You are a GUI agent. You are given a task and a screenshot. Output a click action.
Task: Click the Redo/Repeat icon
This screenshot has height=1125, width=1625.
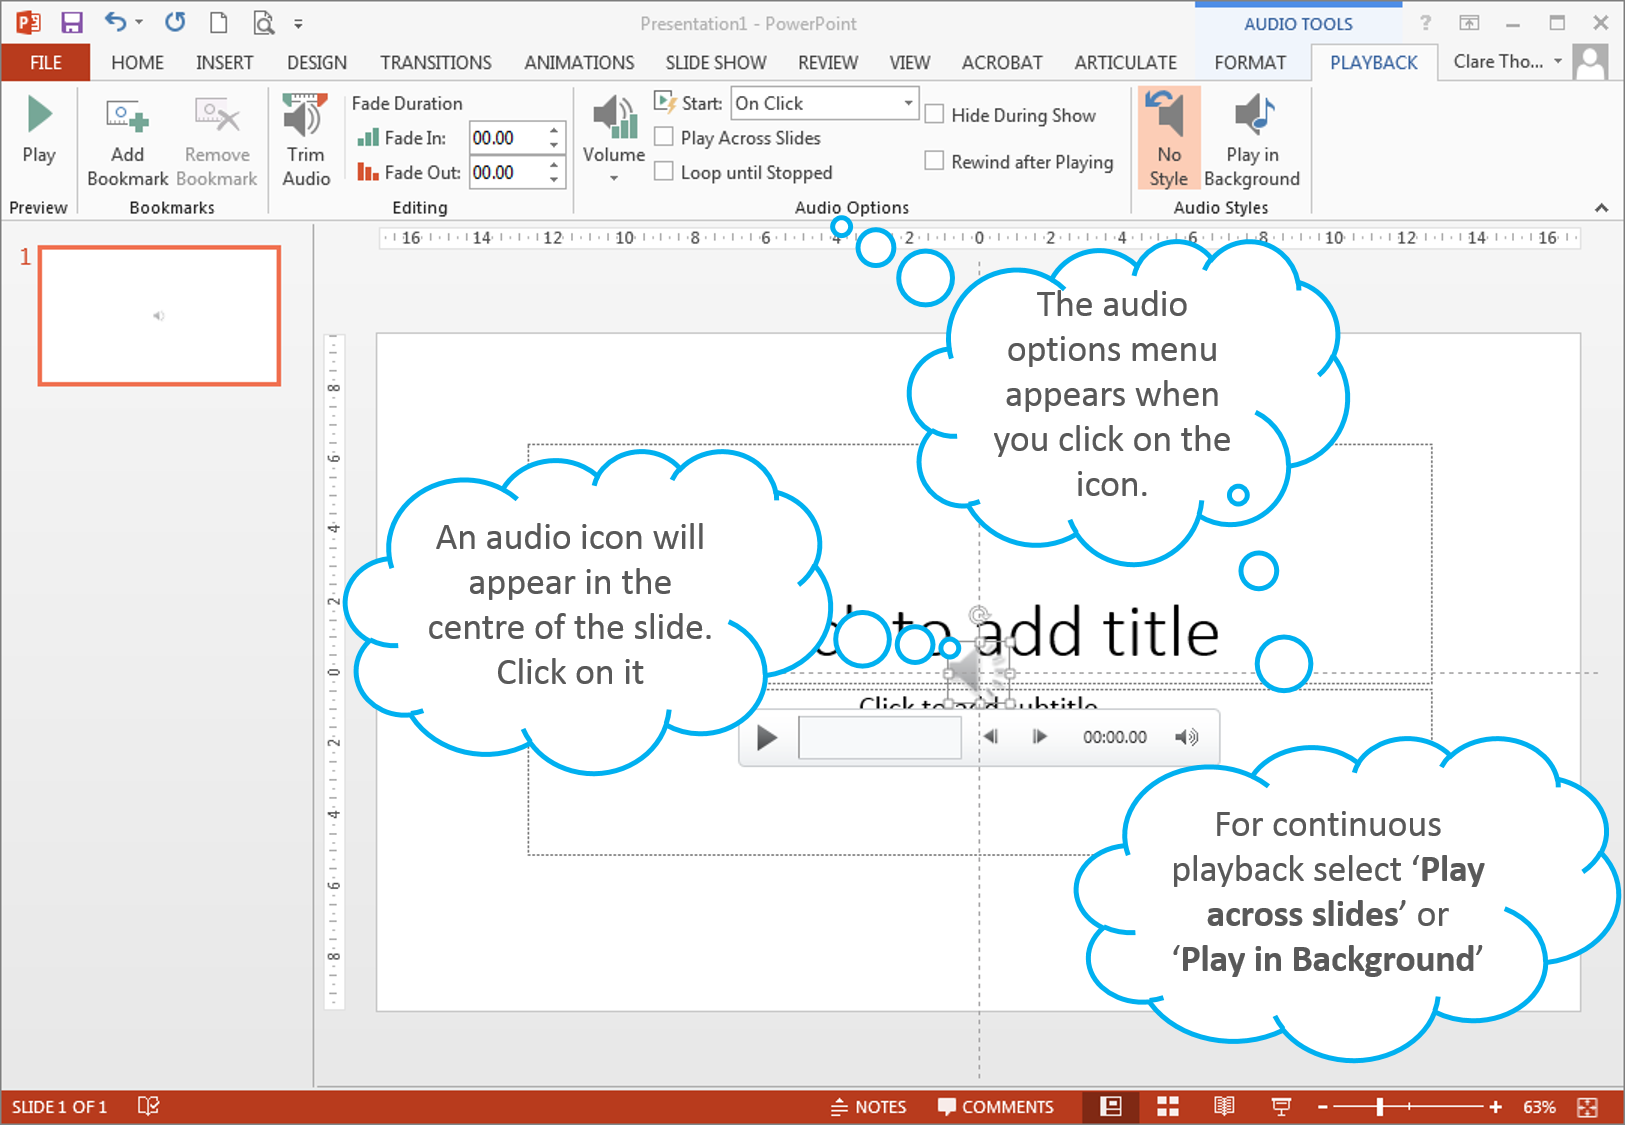(175, 22)
